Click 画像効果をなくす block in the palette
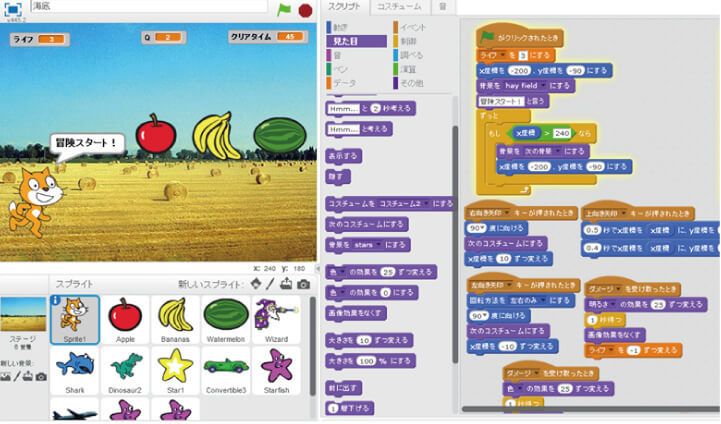This screenshot has height=424, width=721. (356, 313)
